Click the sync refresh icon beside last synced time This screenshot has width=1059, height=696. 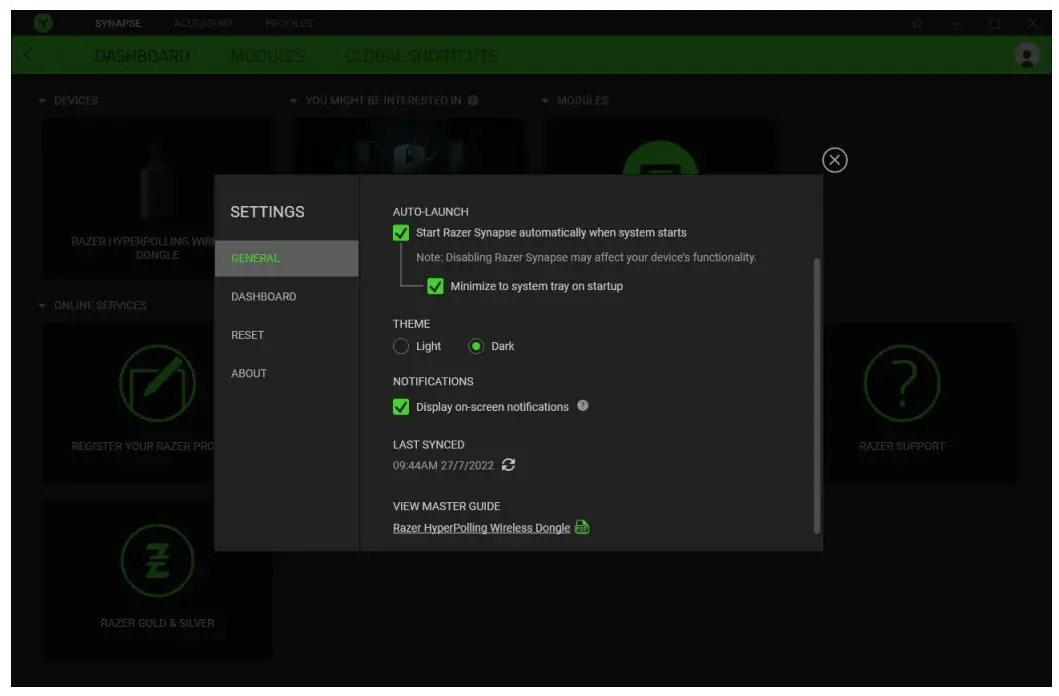(509, 465)
